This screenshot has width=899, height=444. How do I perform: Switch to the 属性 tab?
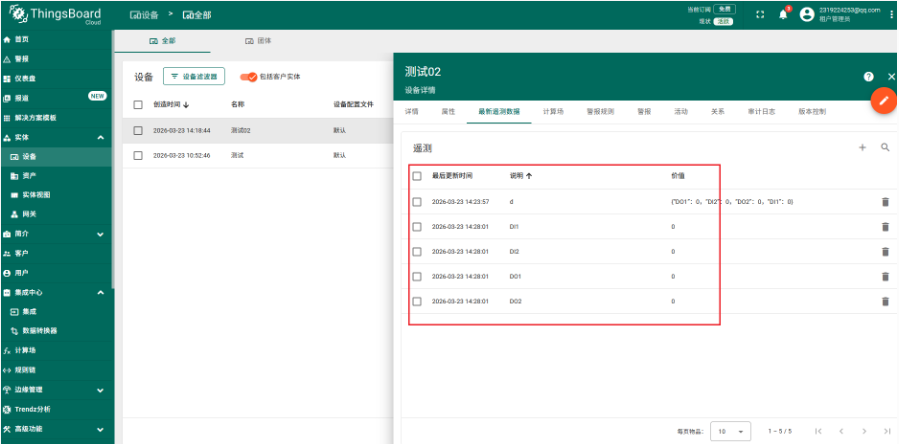tap(448, 112)
